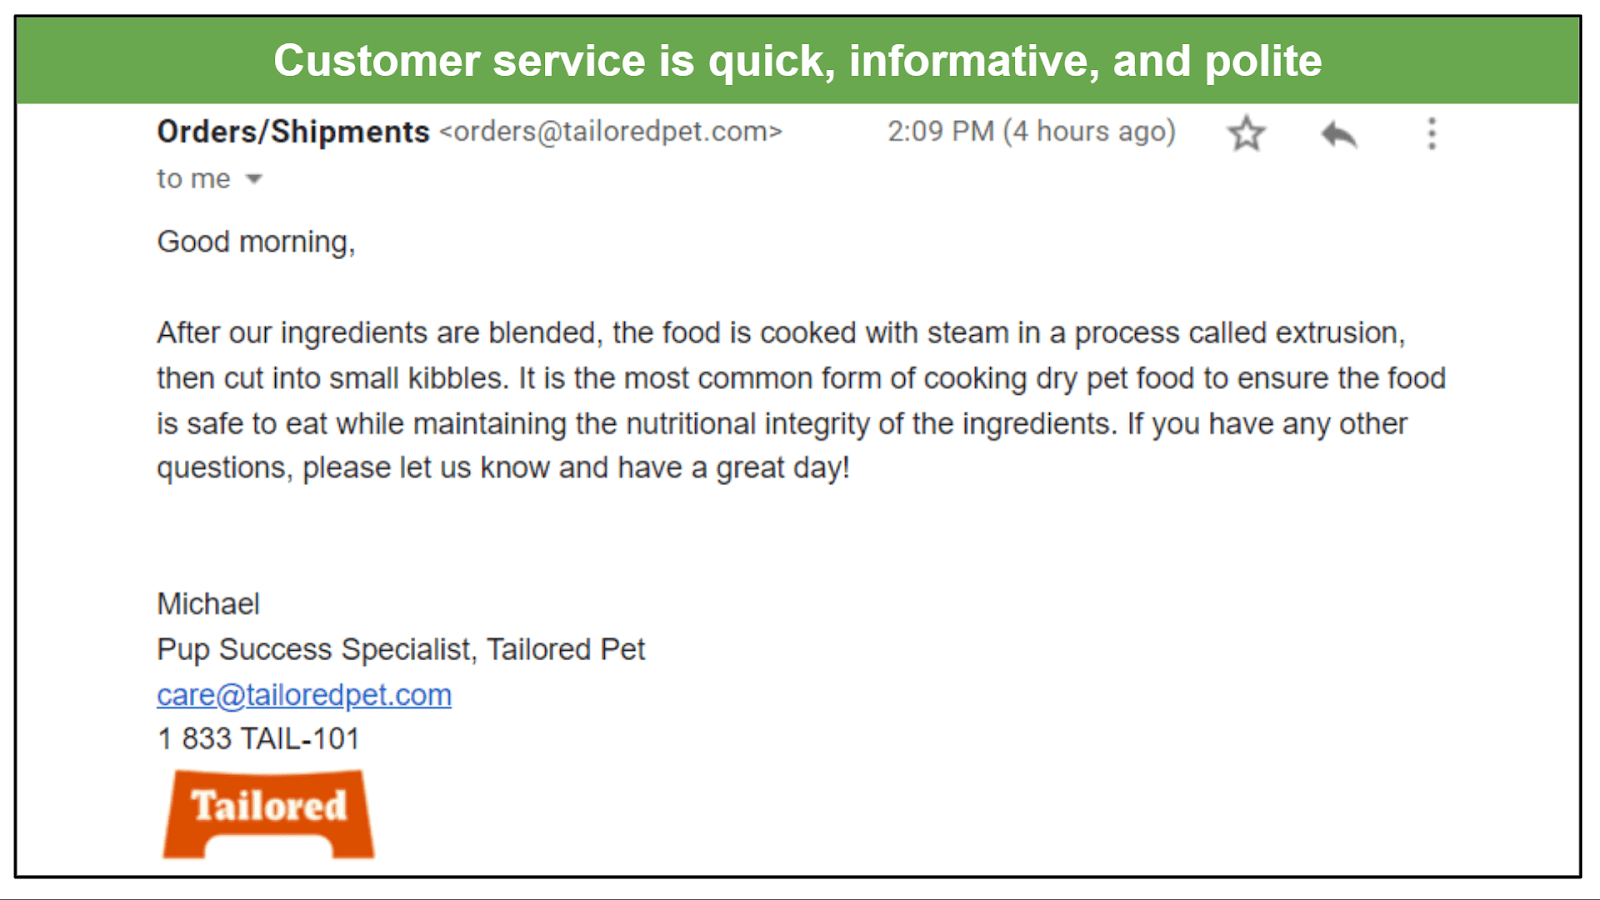Click the 'to me' recipient text
The width and height of the screenshot is (1600, 900).
click(194, 179)
